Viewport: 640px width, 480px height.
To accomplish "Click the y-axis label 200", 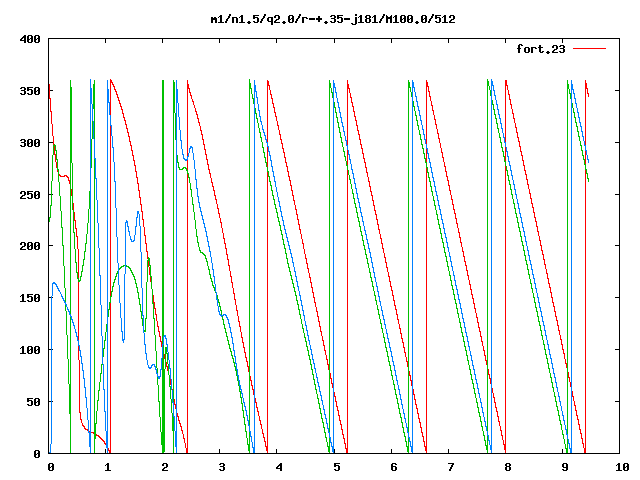I will (x=30, y=246).
